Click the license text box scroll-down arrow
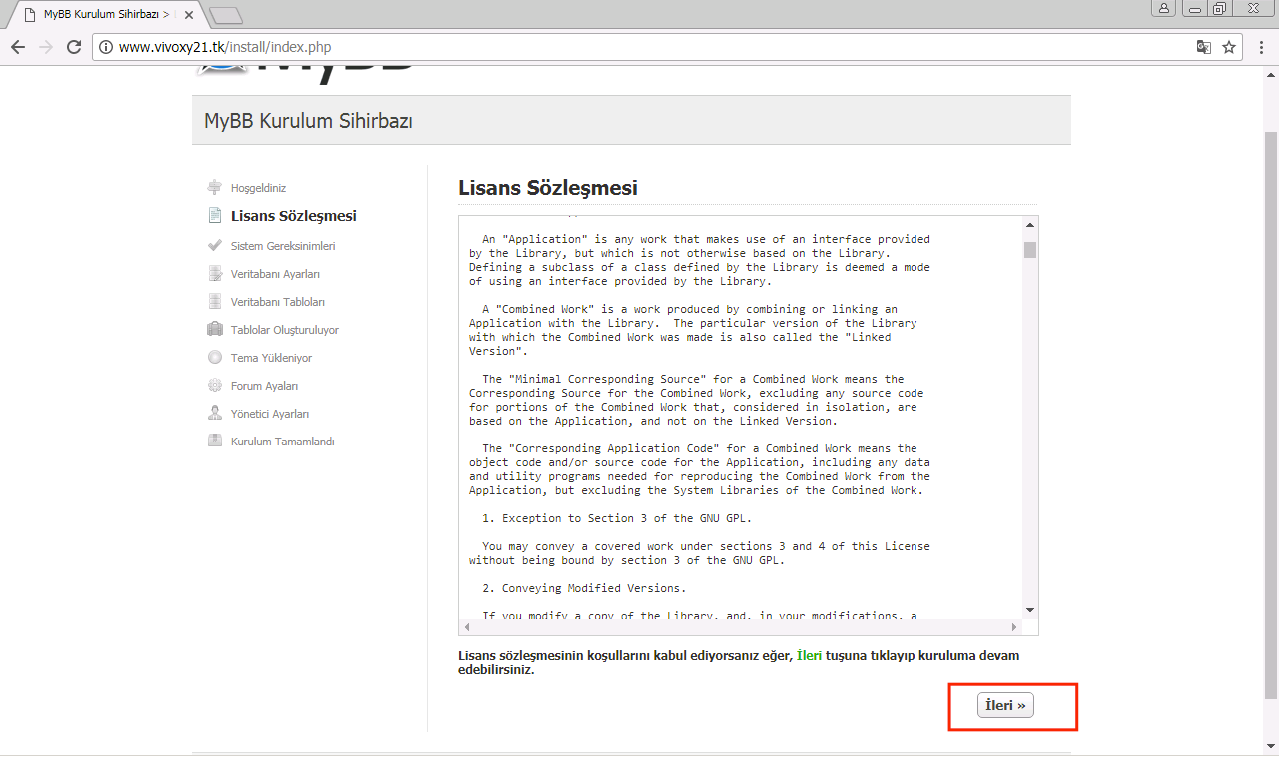1279x757 pixels. tap(1030, 609)
